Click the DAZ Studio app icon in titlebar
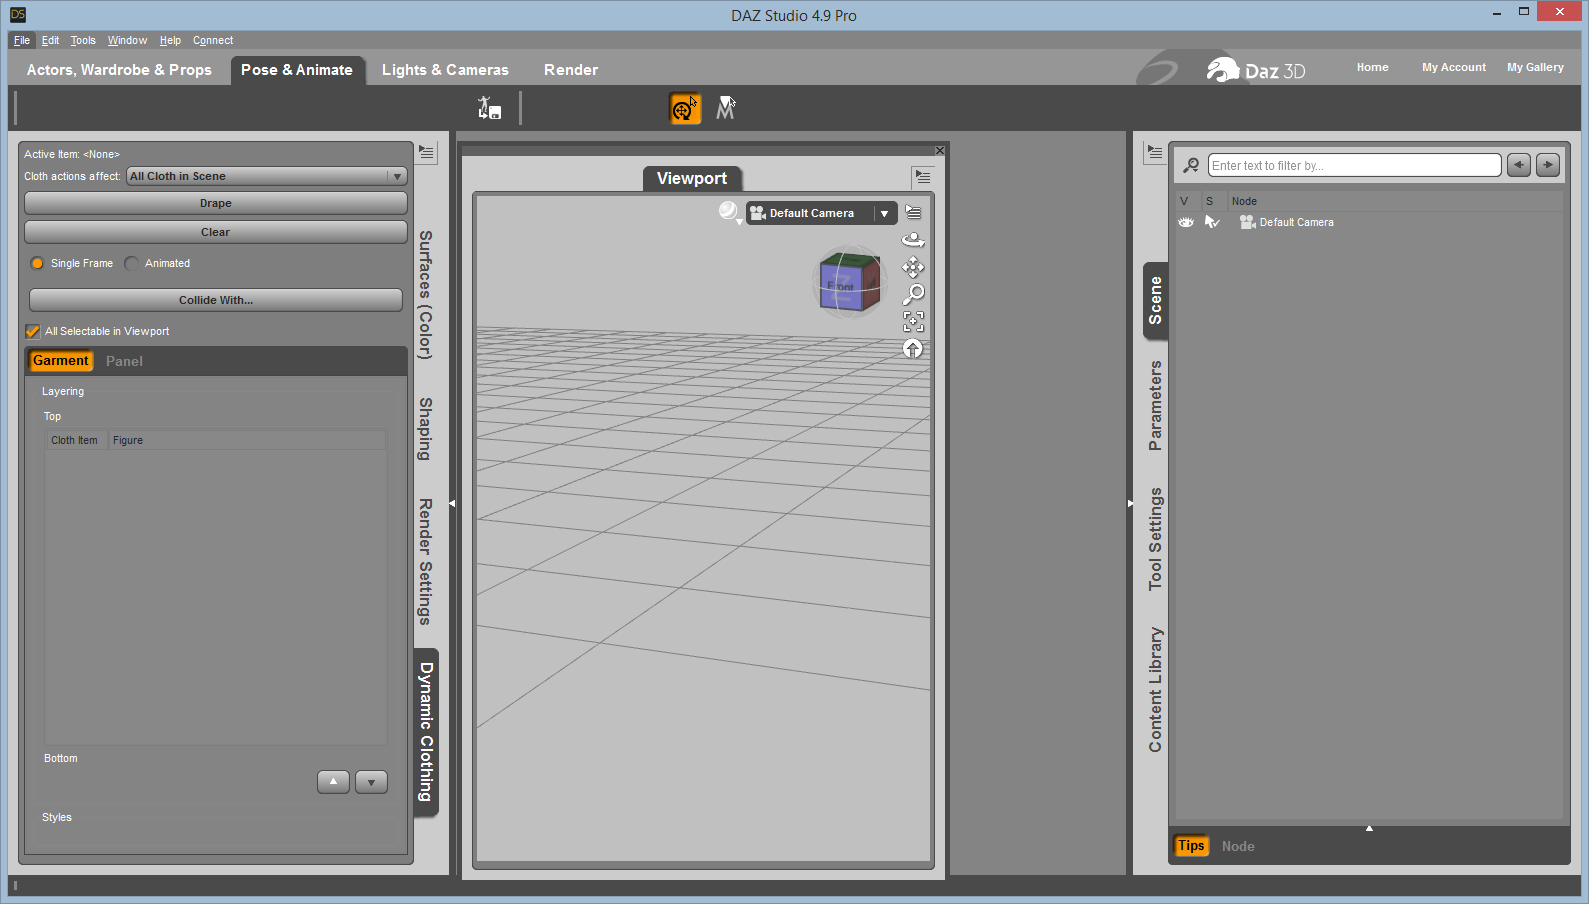This screenshot has width=1589, height=904. [18, 14]
